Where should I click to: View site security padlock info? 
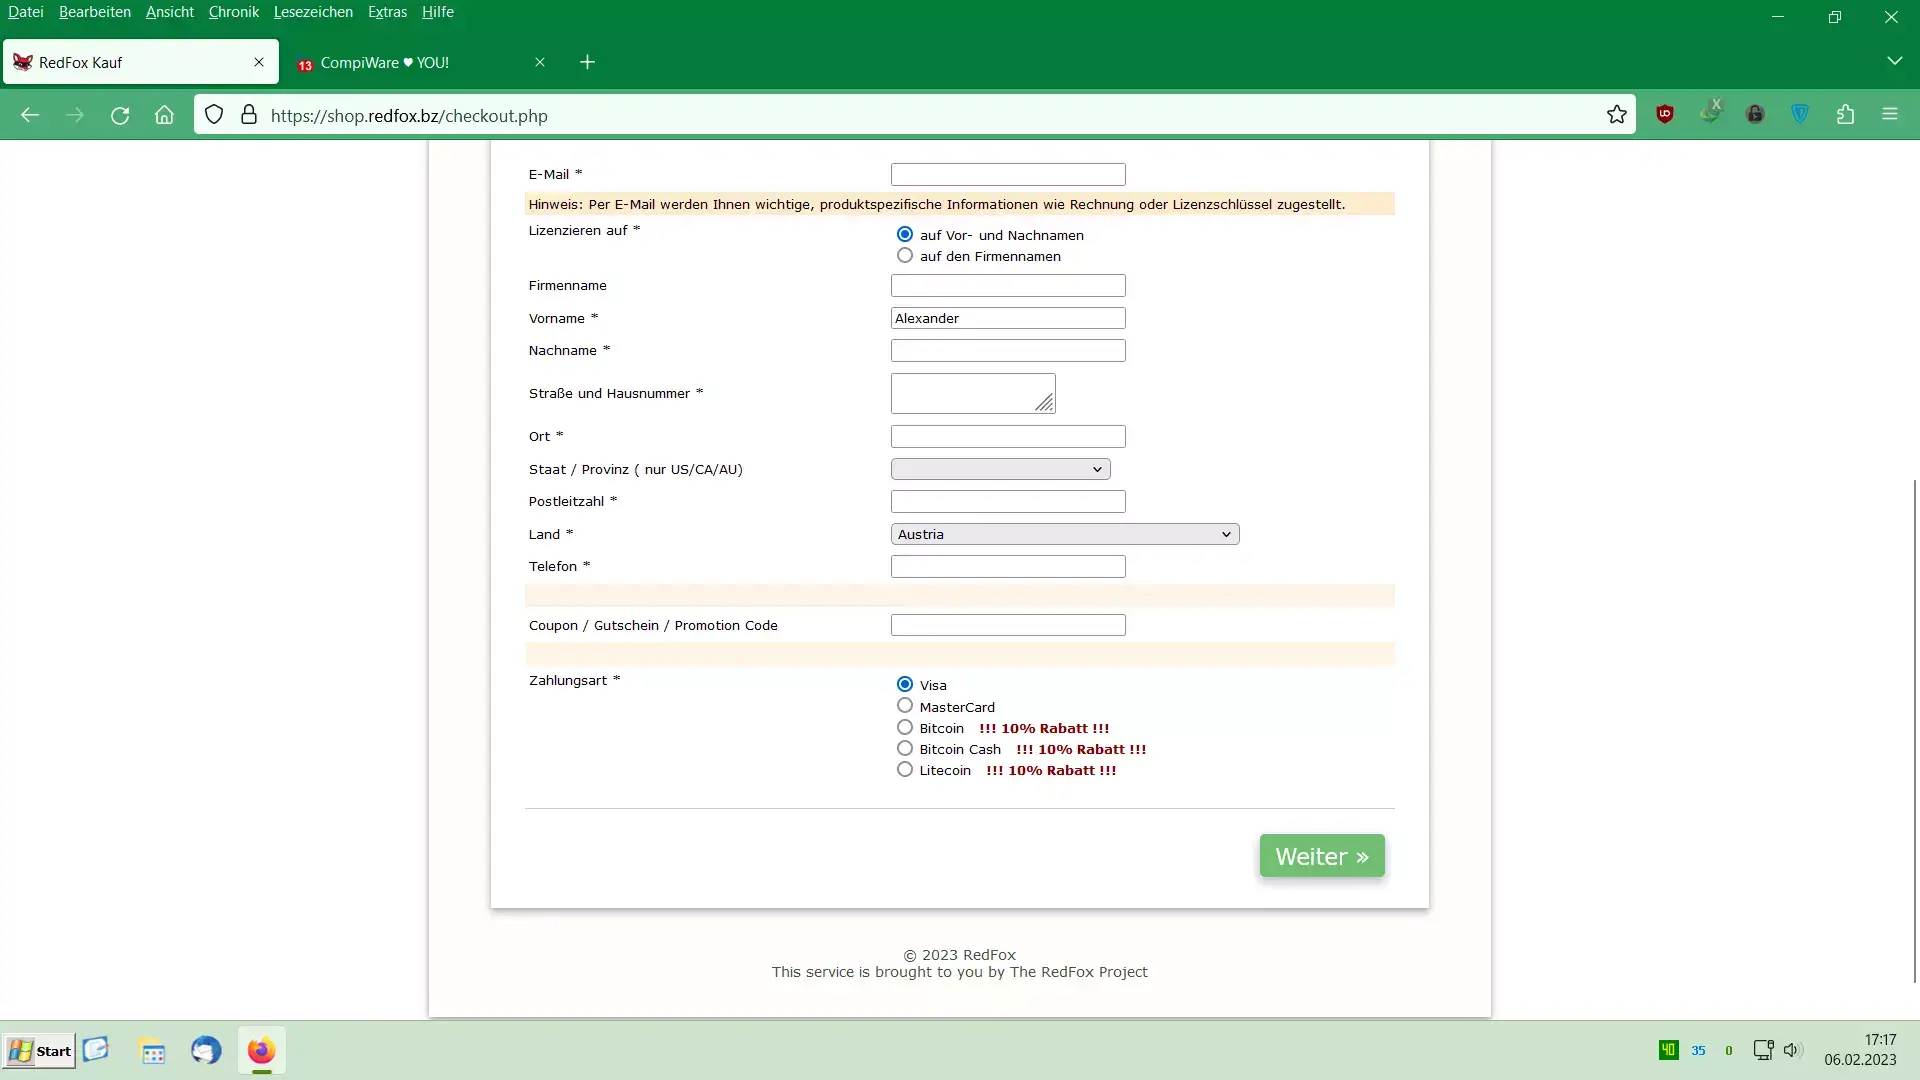click(249, 115)
